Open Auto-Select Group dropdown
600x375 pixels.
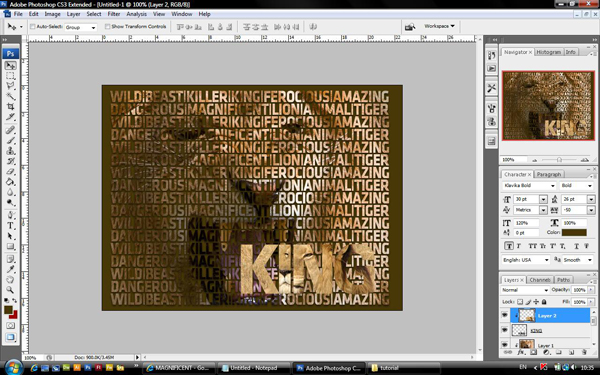pyautogui.click(x=80, y=27)
